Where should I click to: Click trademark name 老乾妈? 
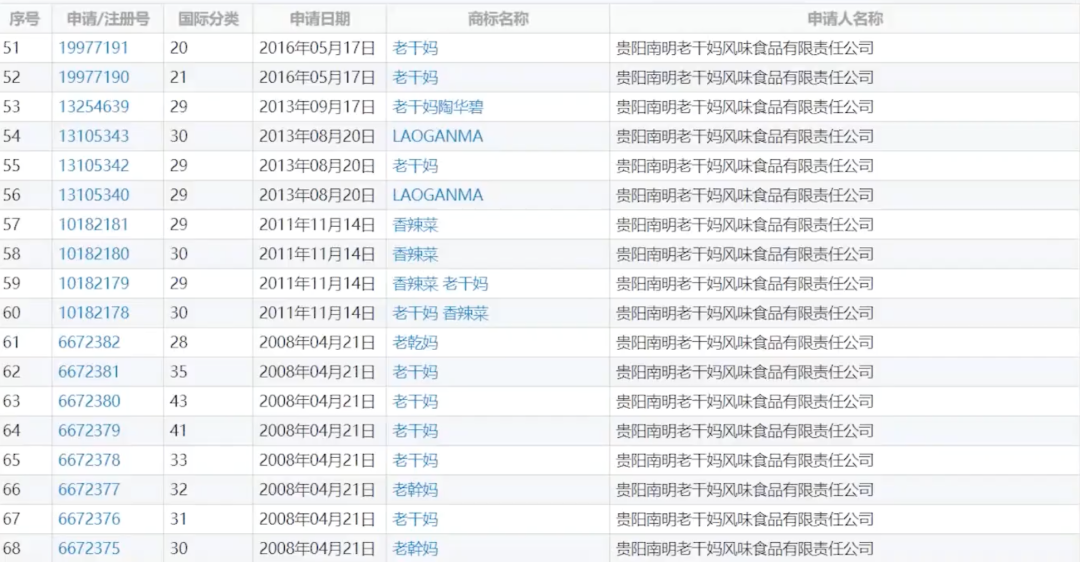415,342
